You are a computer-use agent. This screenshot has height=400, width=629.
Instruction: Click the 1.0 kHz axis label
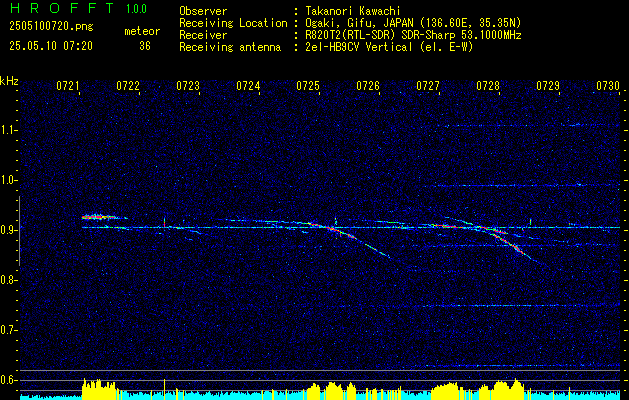pos(7,180)
